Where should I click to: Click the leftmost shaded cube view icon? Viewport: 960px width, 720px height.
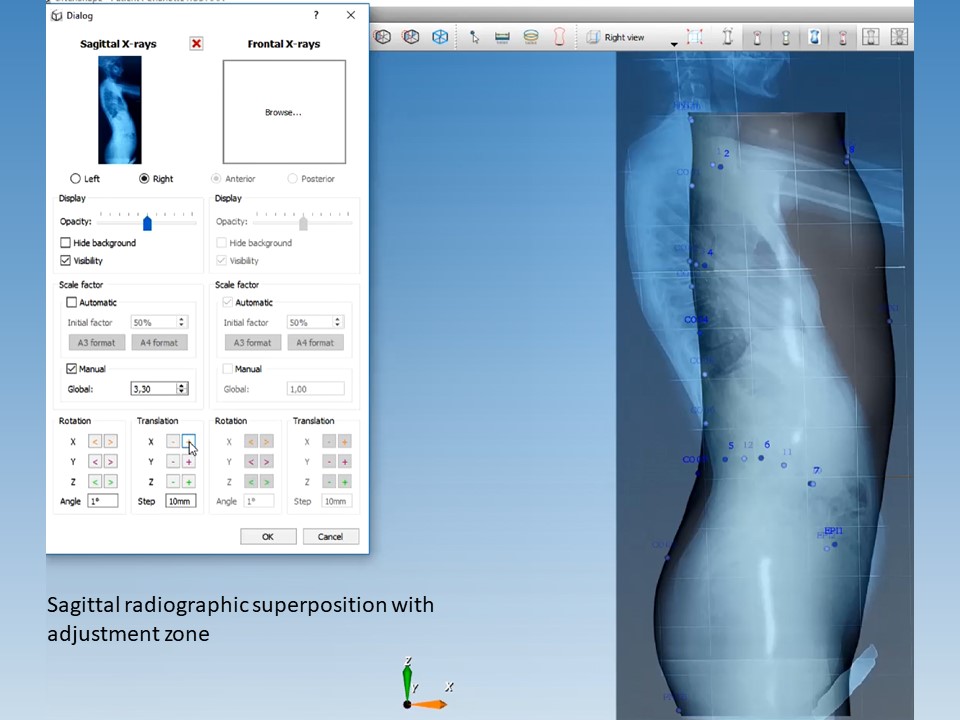(382, 37)
